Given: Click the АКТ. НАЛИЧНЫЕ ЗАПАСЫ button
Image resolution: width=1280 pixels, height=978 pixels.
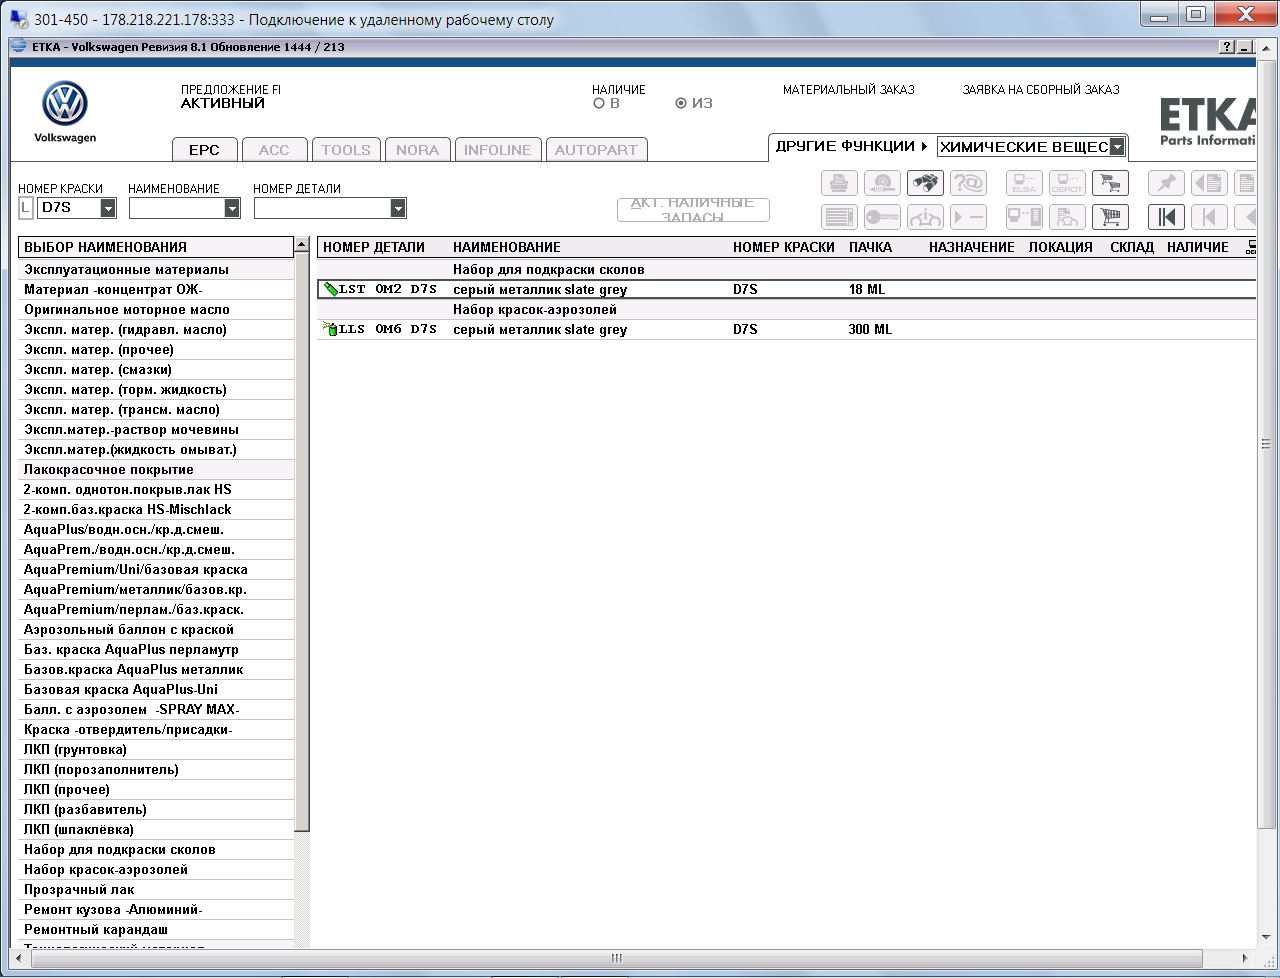Looking at the screenshot, I should pyautogui.click(x=693, y=210).
